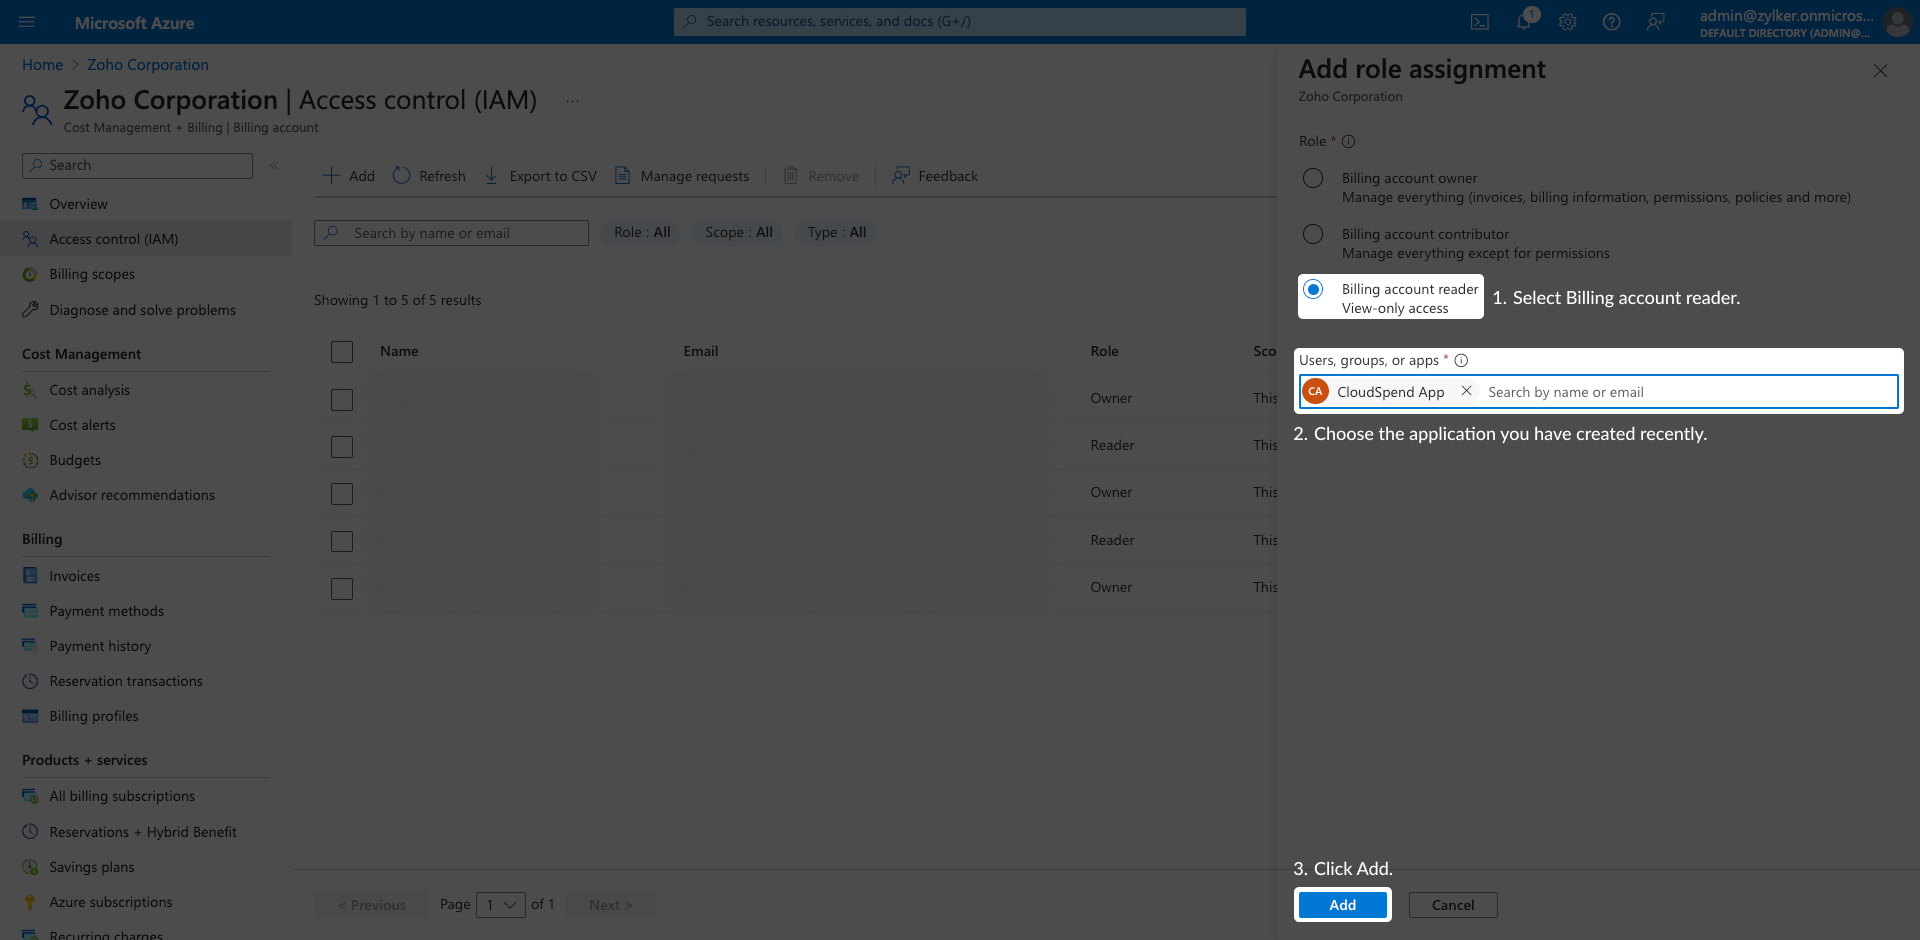The height and width of the screenshot is (940, 1920).
Task: Open the notifications bell
Action: (1524, 22)
